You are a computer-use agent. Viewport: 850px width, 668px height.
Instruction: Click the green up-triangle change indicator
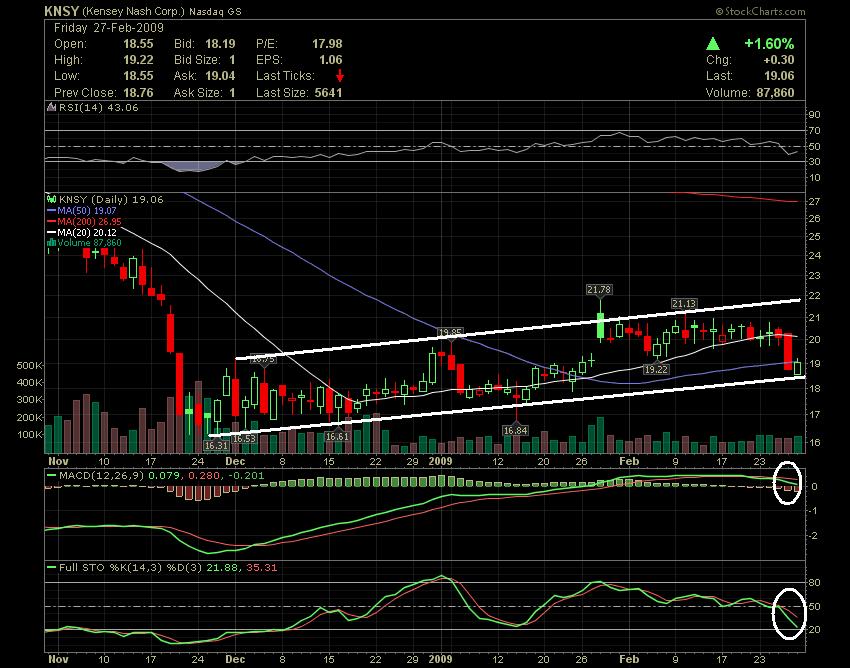coord(713,44)
